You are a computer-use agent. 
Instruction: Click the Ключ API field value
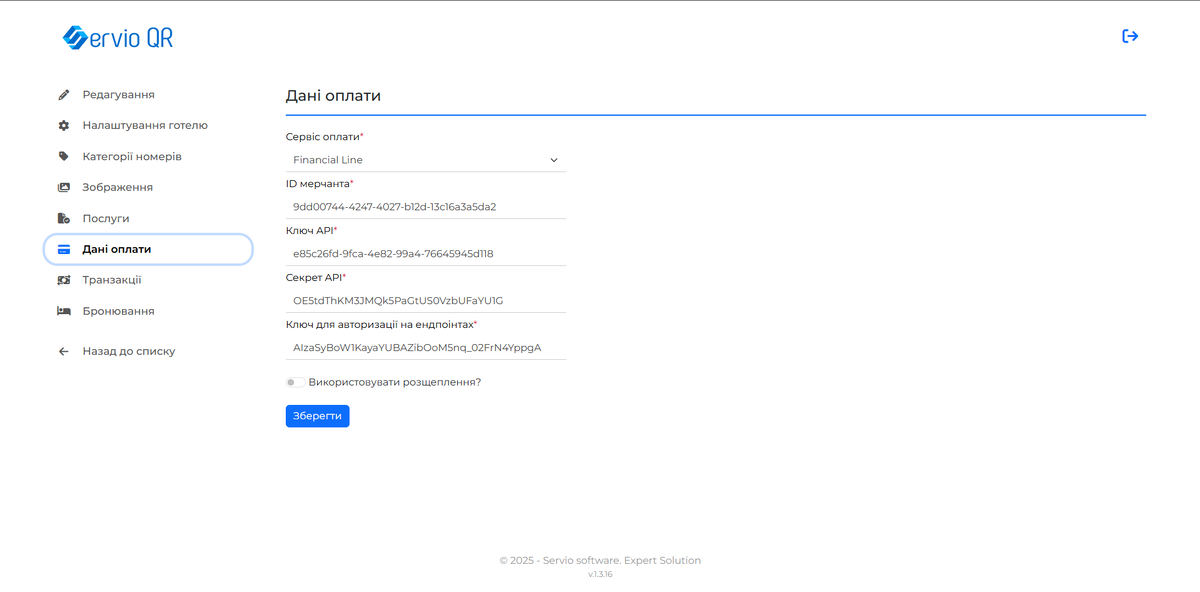pos(425,253)
